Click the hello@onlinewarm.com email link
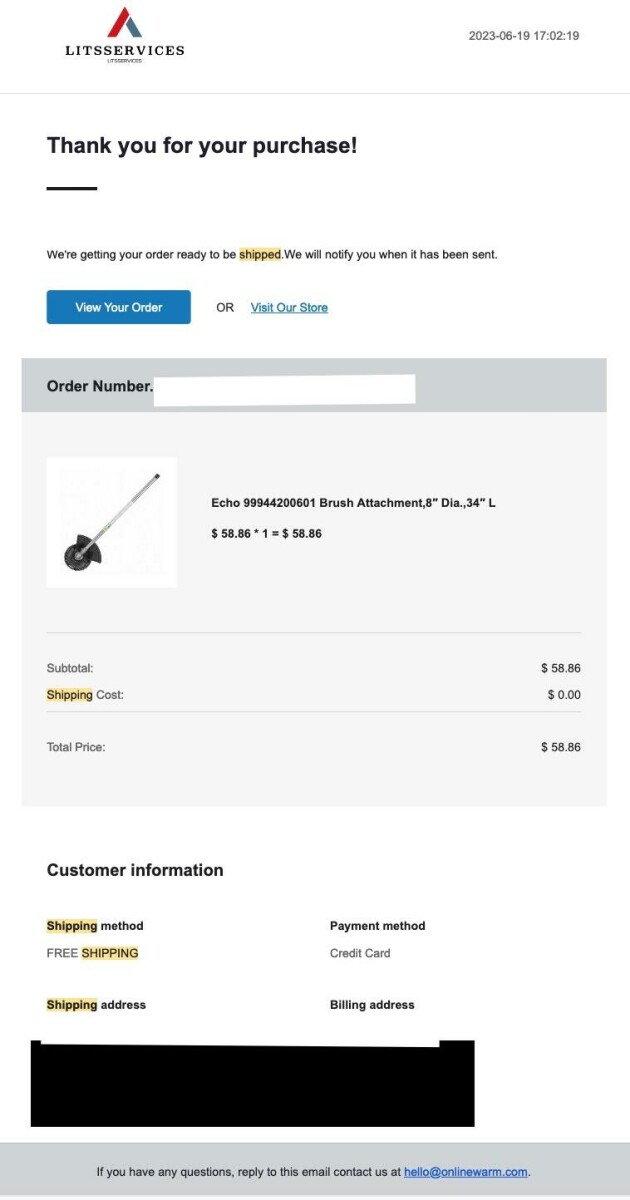The height and width of the screenshot is (1200, 630). coord(465,1171)
